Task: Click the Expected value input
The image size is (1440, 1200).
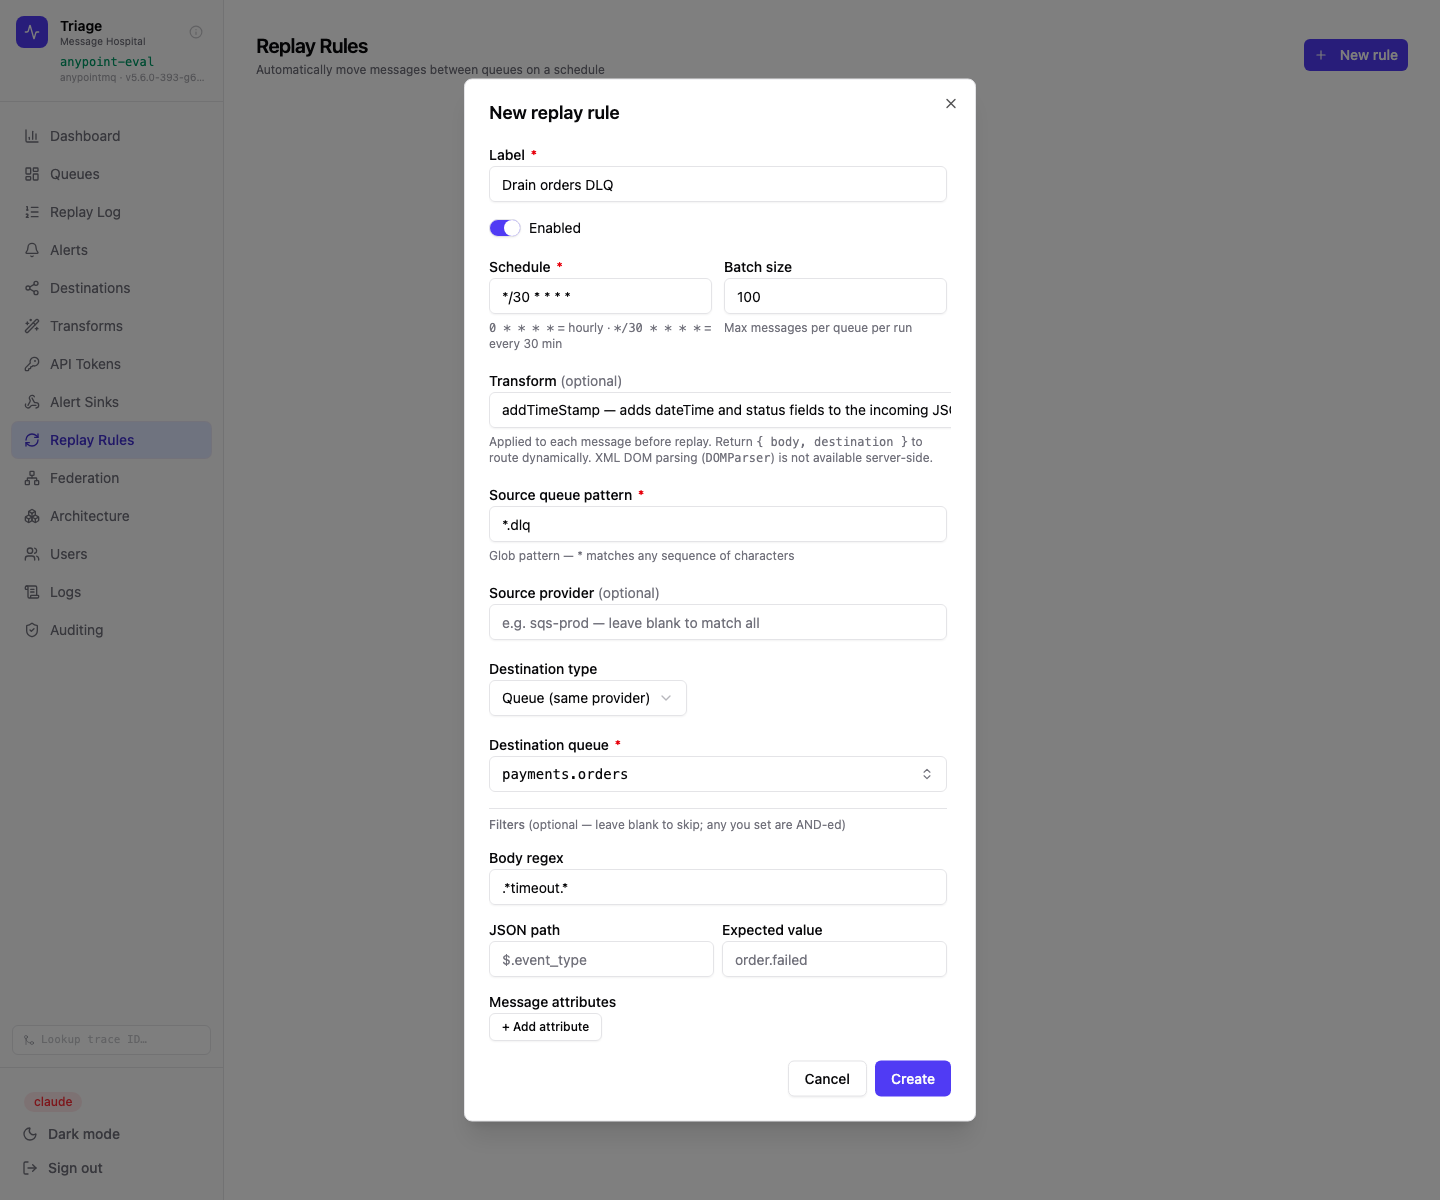Action: point(834,960)
